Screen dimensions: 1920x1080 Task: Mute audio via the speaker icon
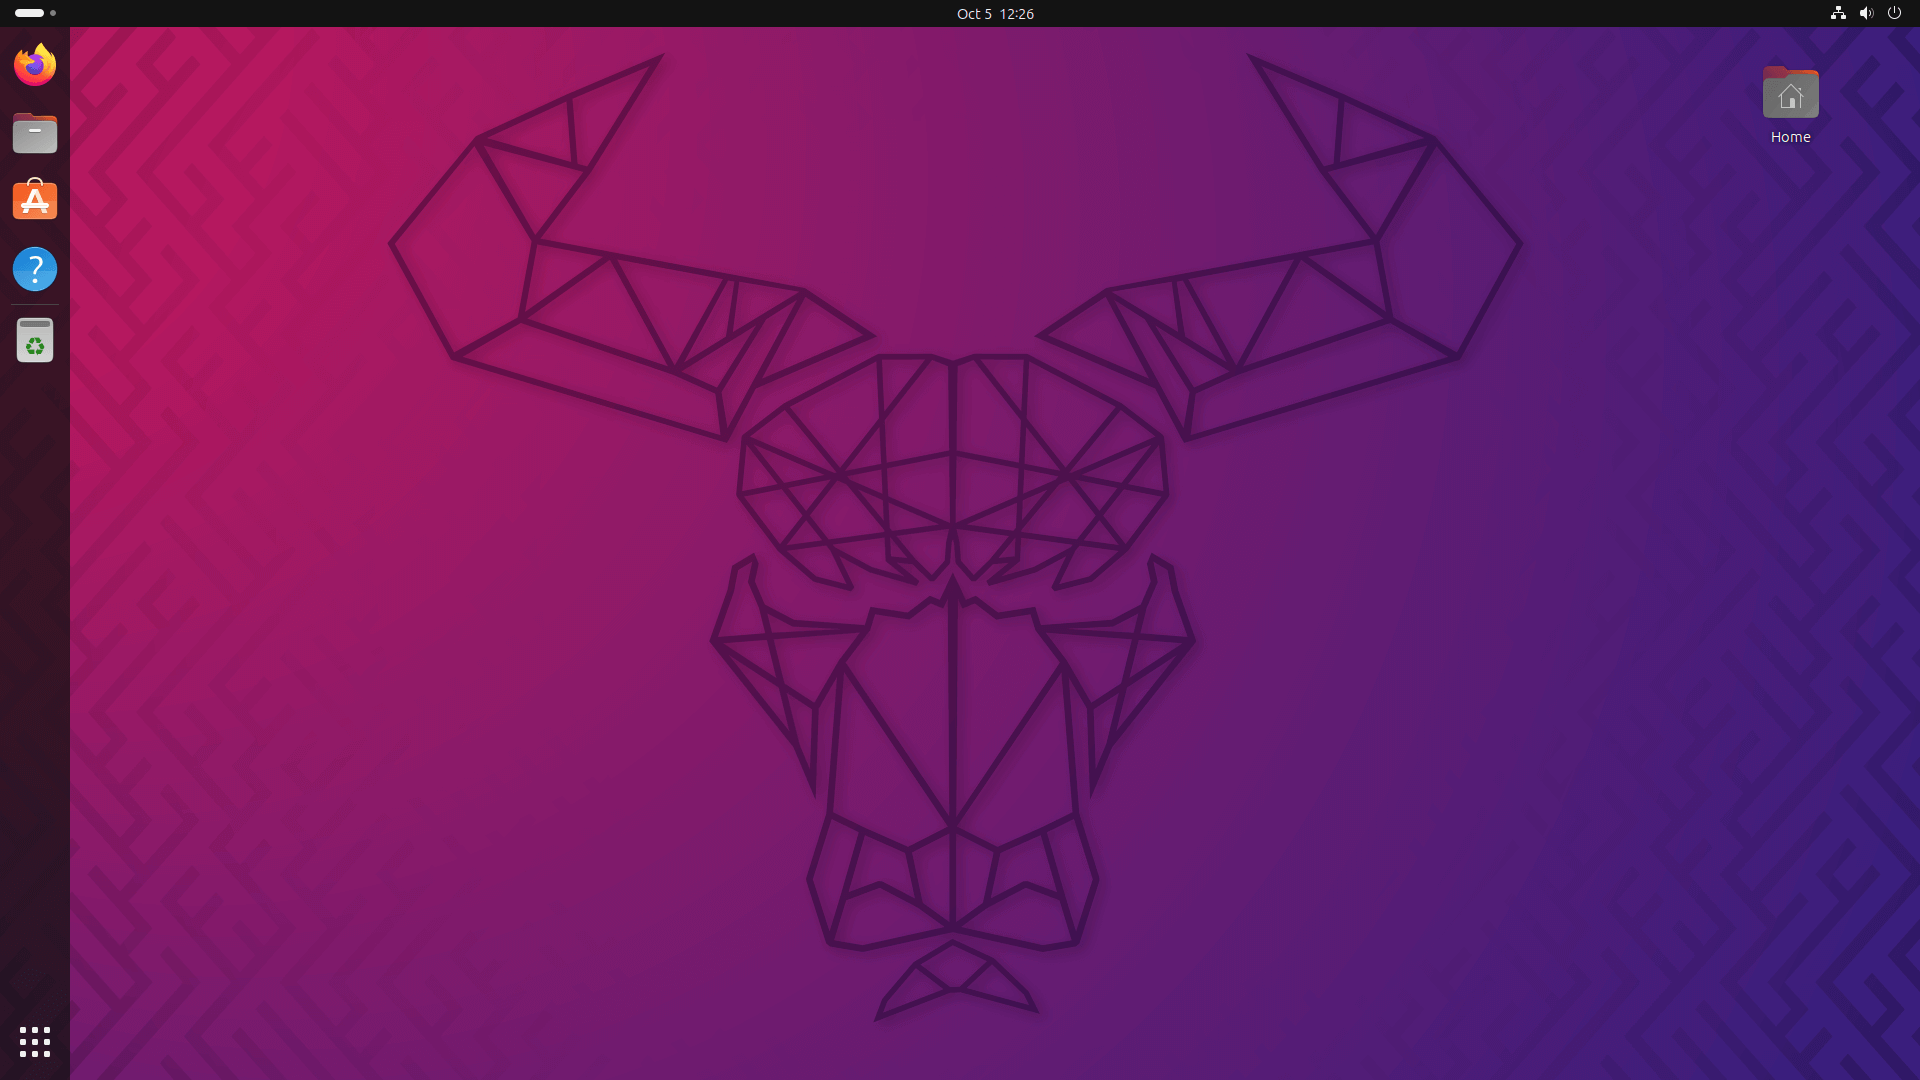[1867, 13]
